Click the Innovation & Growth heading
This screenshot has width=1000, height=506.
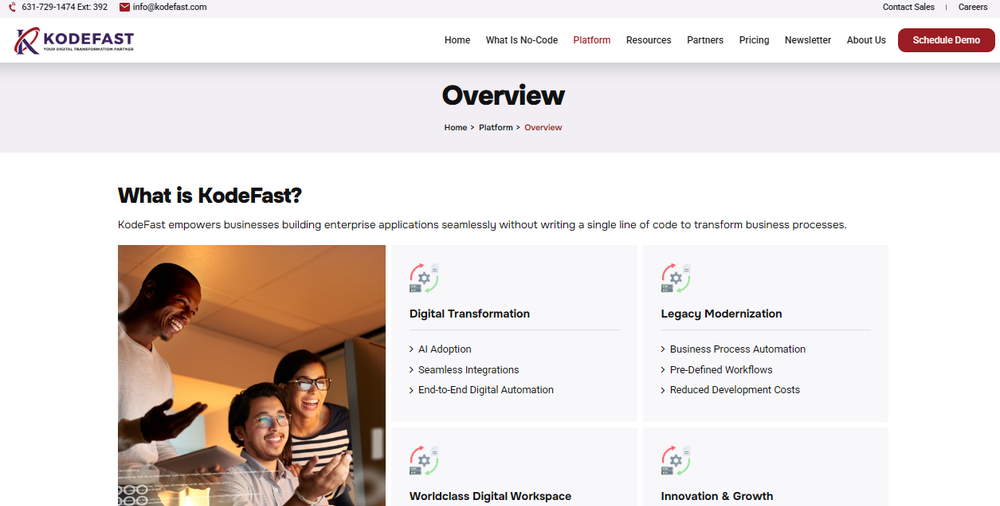pos(717,496)
